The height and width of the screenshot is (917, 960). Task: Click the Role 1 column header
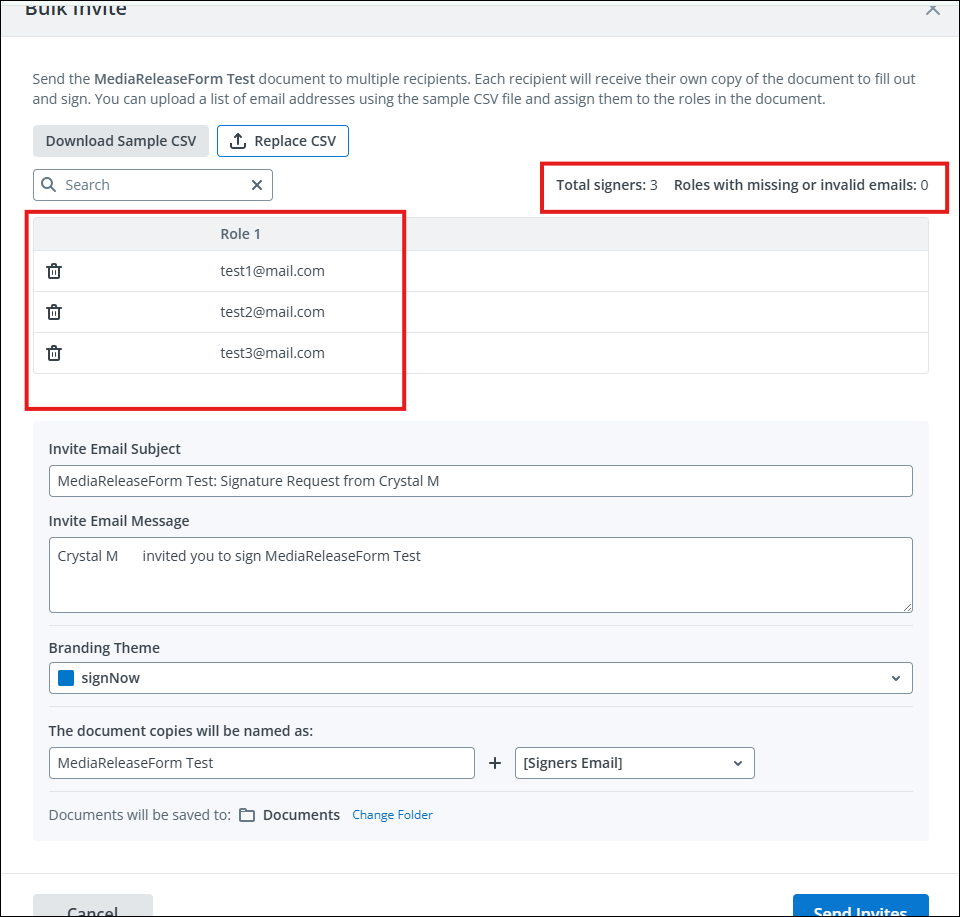tap(240, 234)
